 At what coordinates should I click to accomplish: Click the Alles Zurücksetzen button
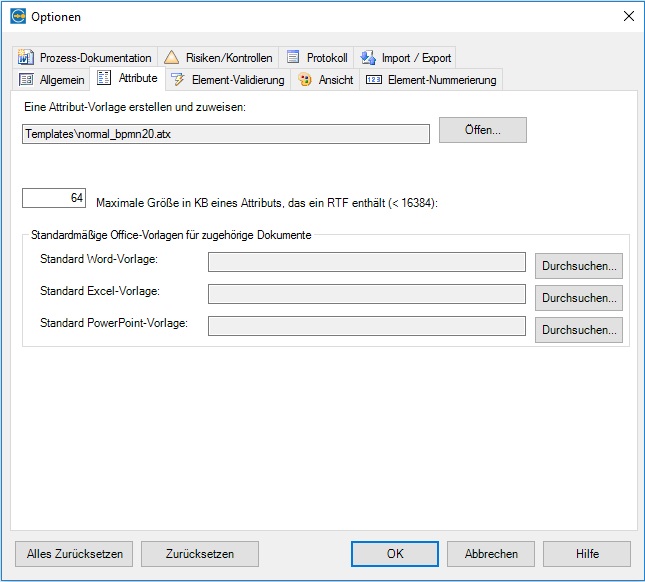tap(74, 554)
